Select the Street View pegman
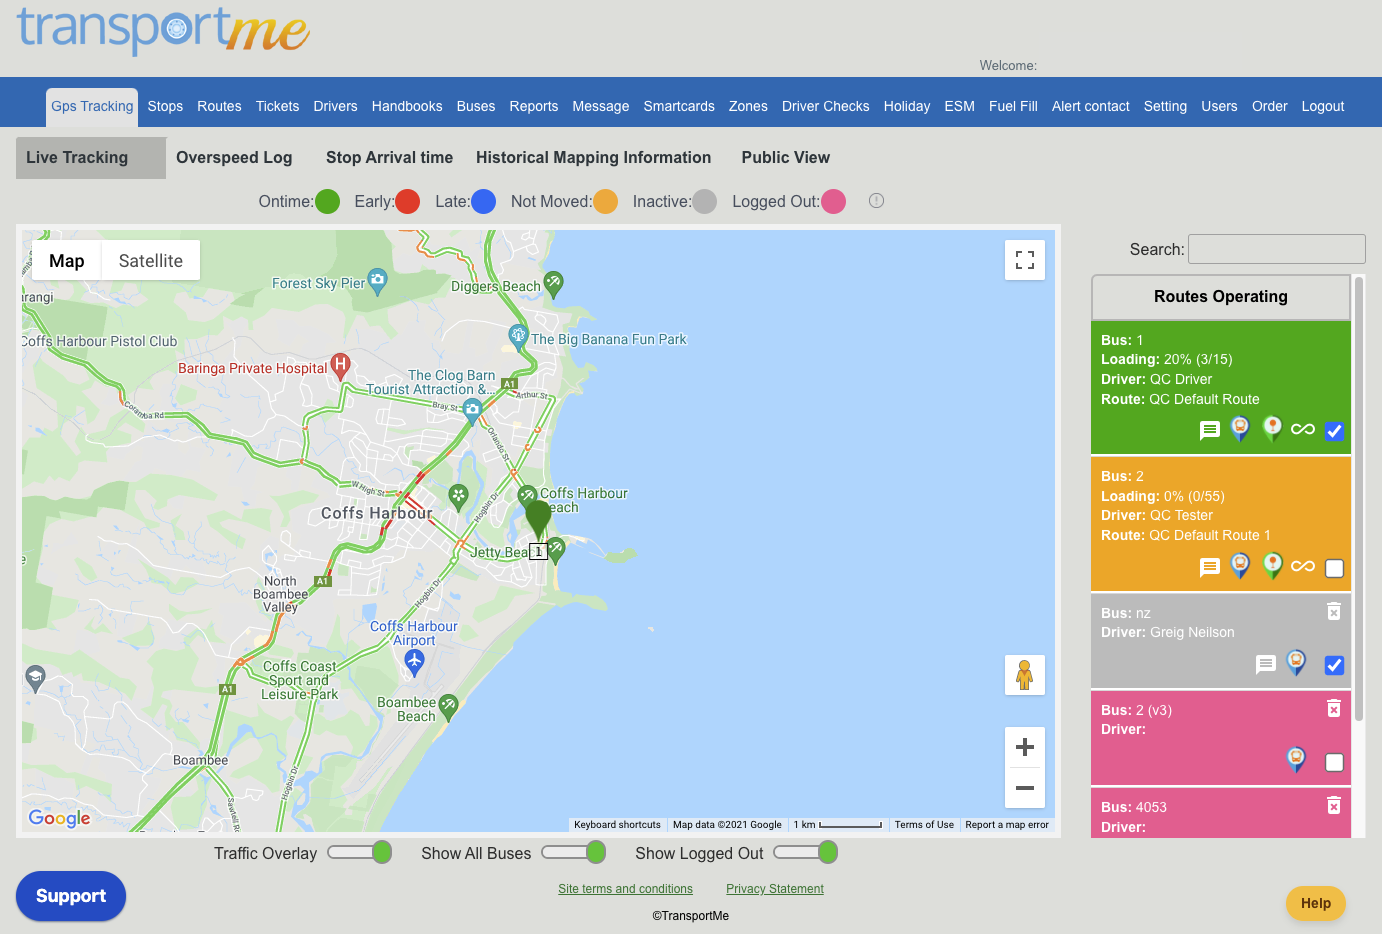The width and height of the screenshot is (1382, 934). pyautogui.click(x=1024, y=674)
